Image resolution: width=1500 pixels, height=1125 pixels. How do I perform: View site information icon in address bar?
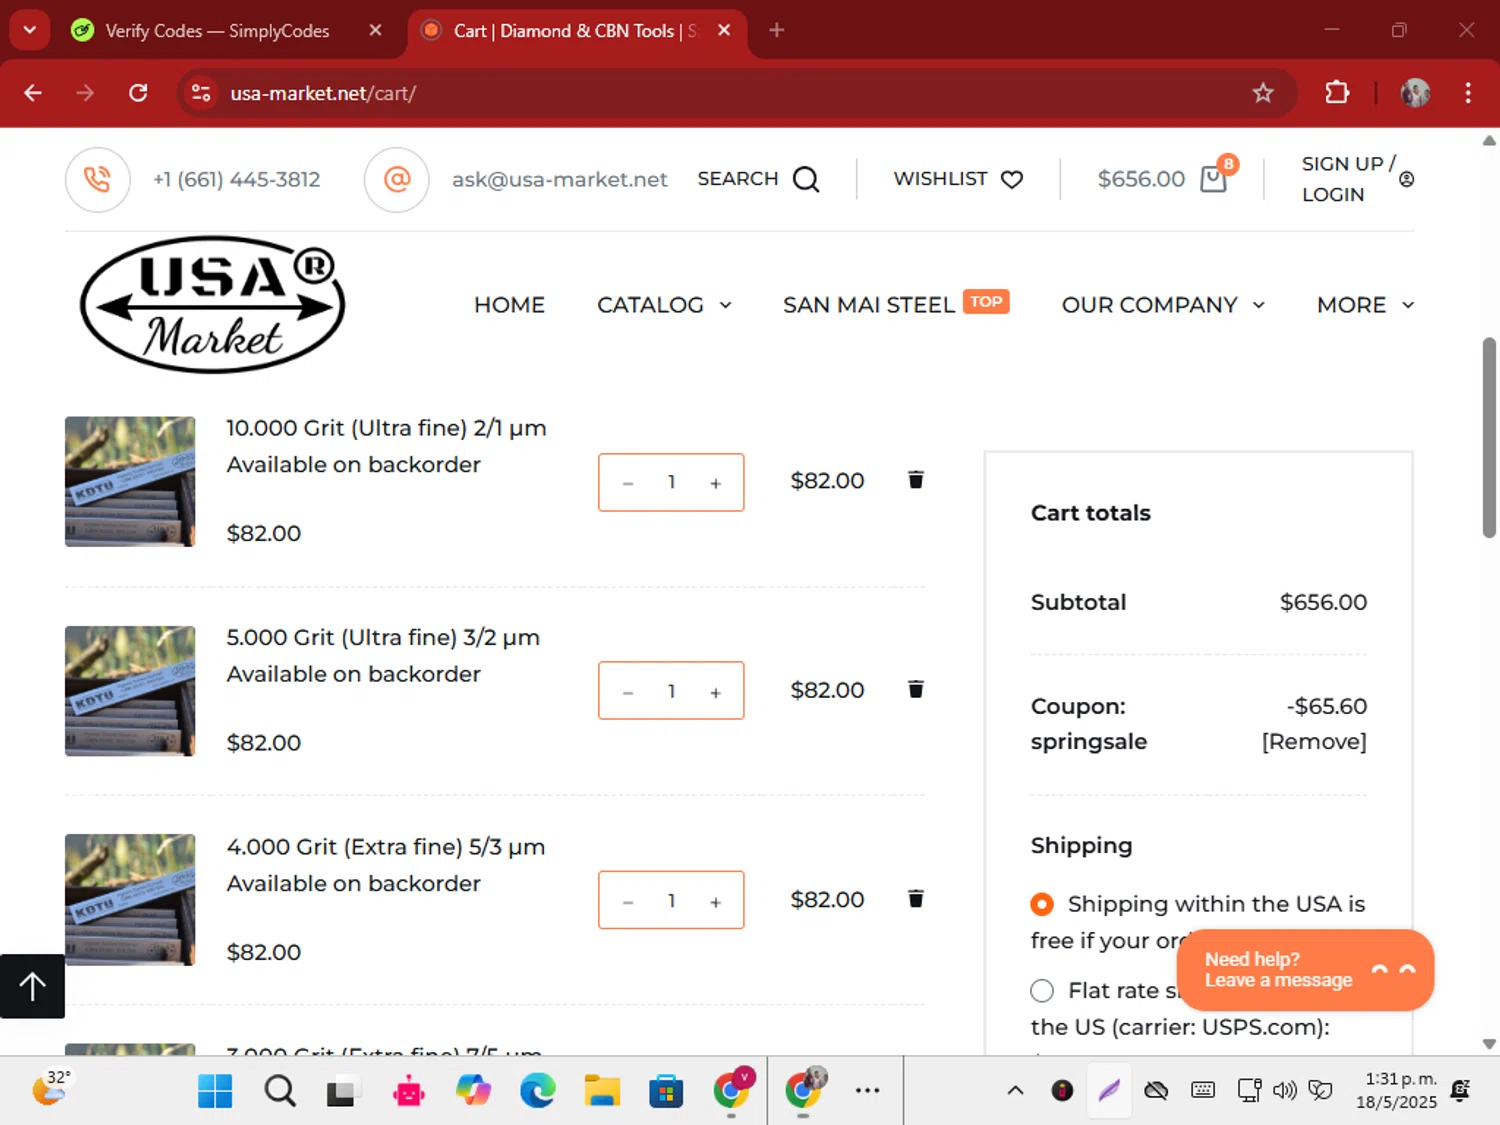coord(201,93)
